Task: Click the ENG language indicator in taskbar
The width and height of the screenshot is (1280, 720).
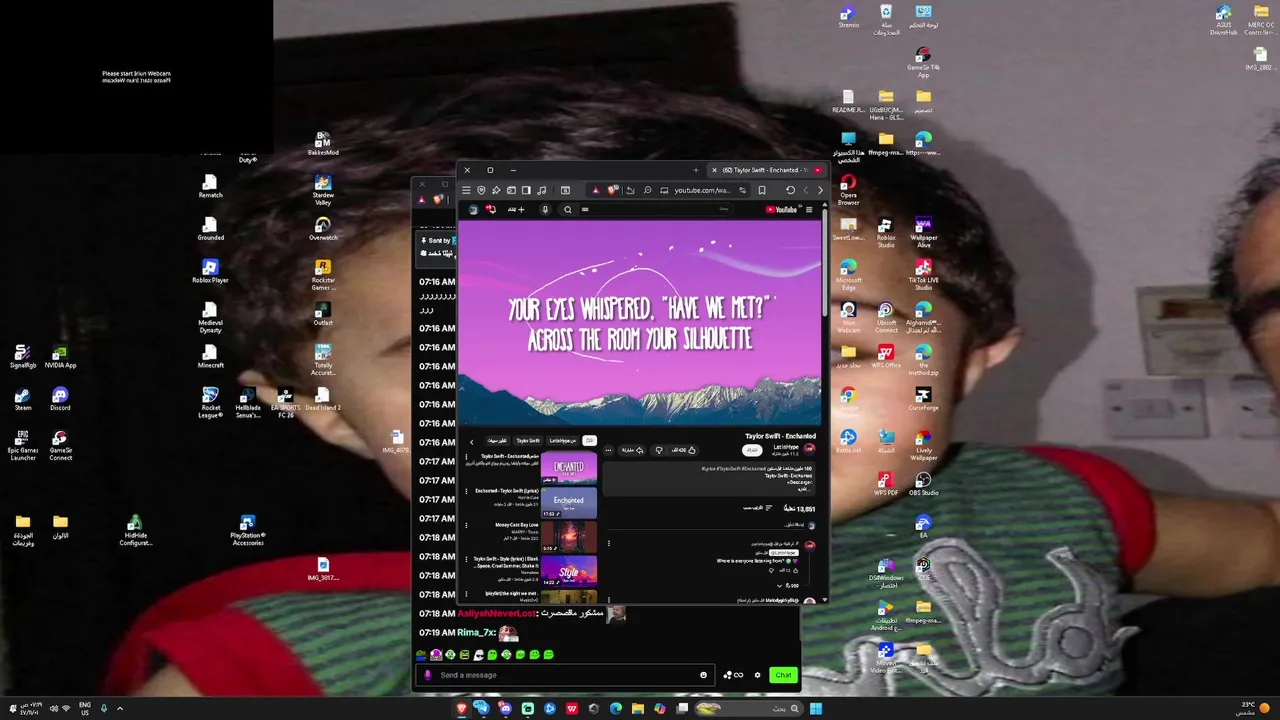Action: pos(85,709)
